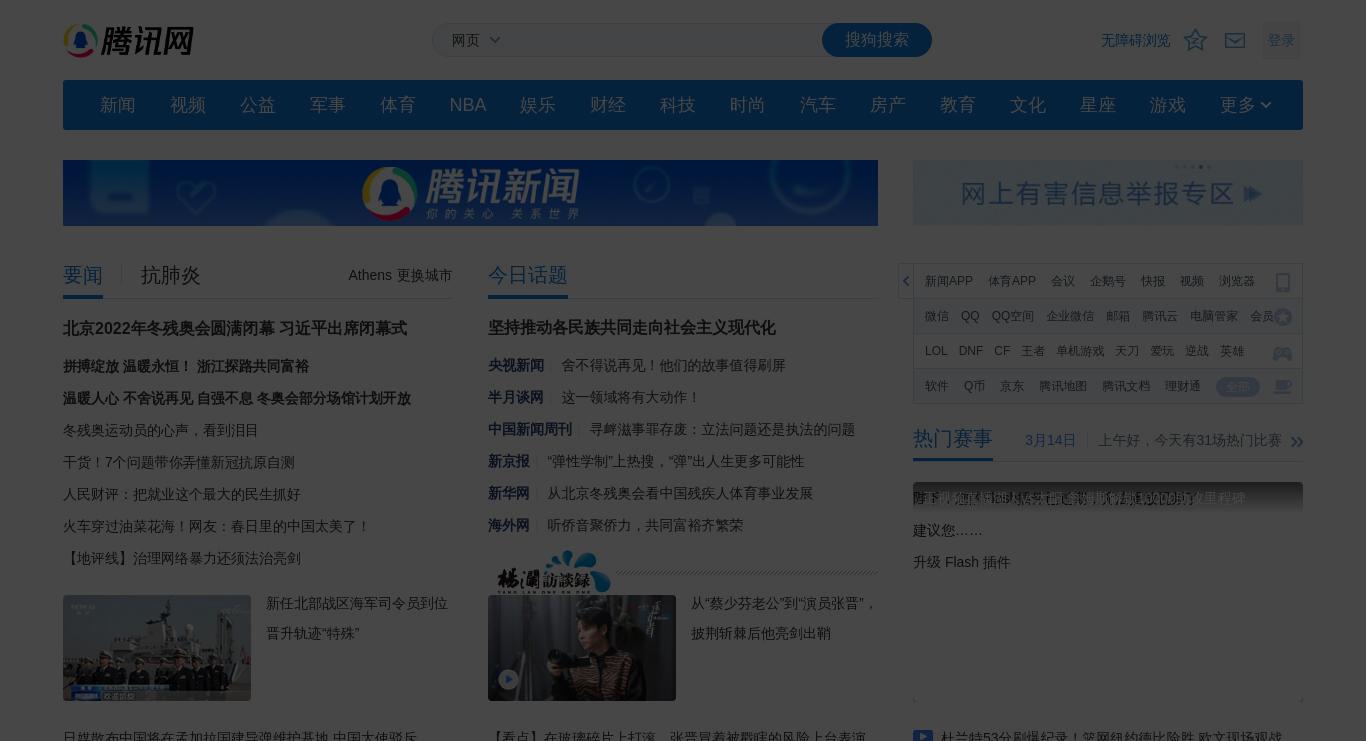Click the 腾讯新闻 banner

pyautogui.click(x=470, y=193)
